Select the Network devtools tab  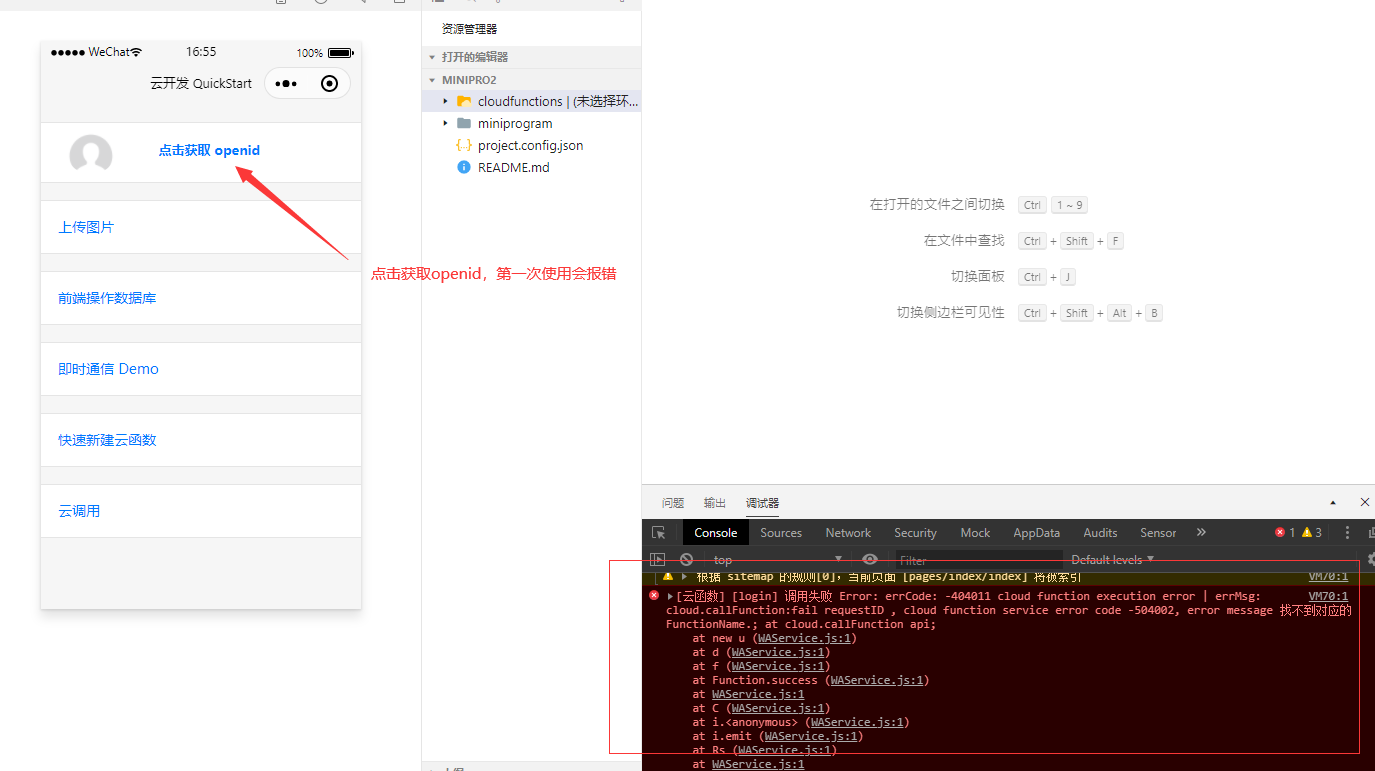(x=848, y=533)
